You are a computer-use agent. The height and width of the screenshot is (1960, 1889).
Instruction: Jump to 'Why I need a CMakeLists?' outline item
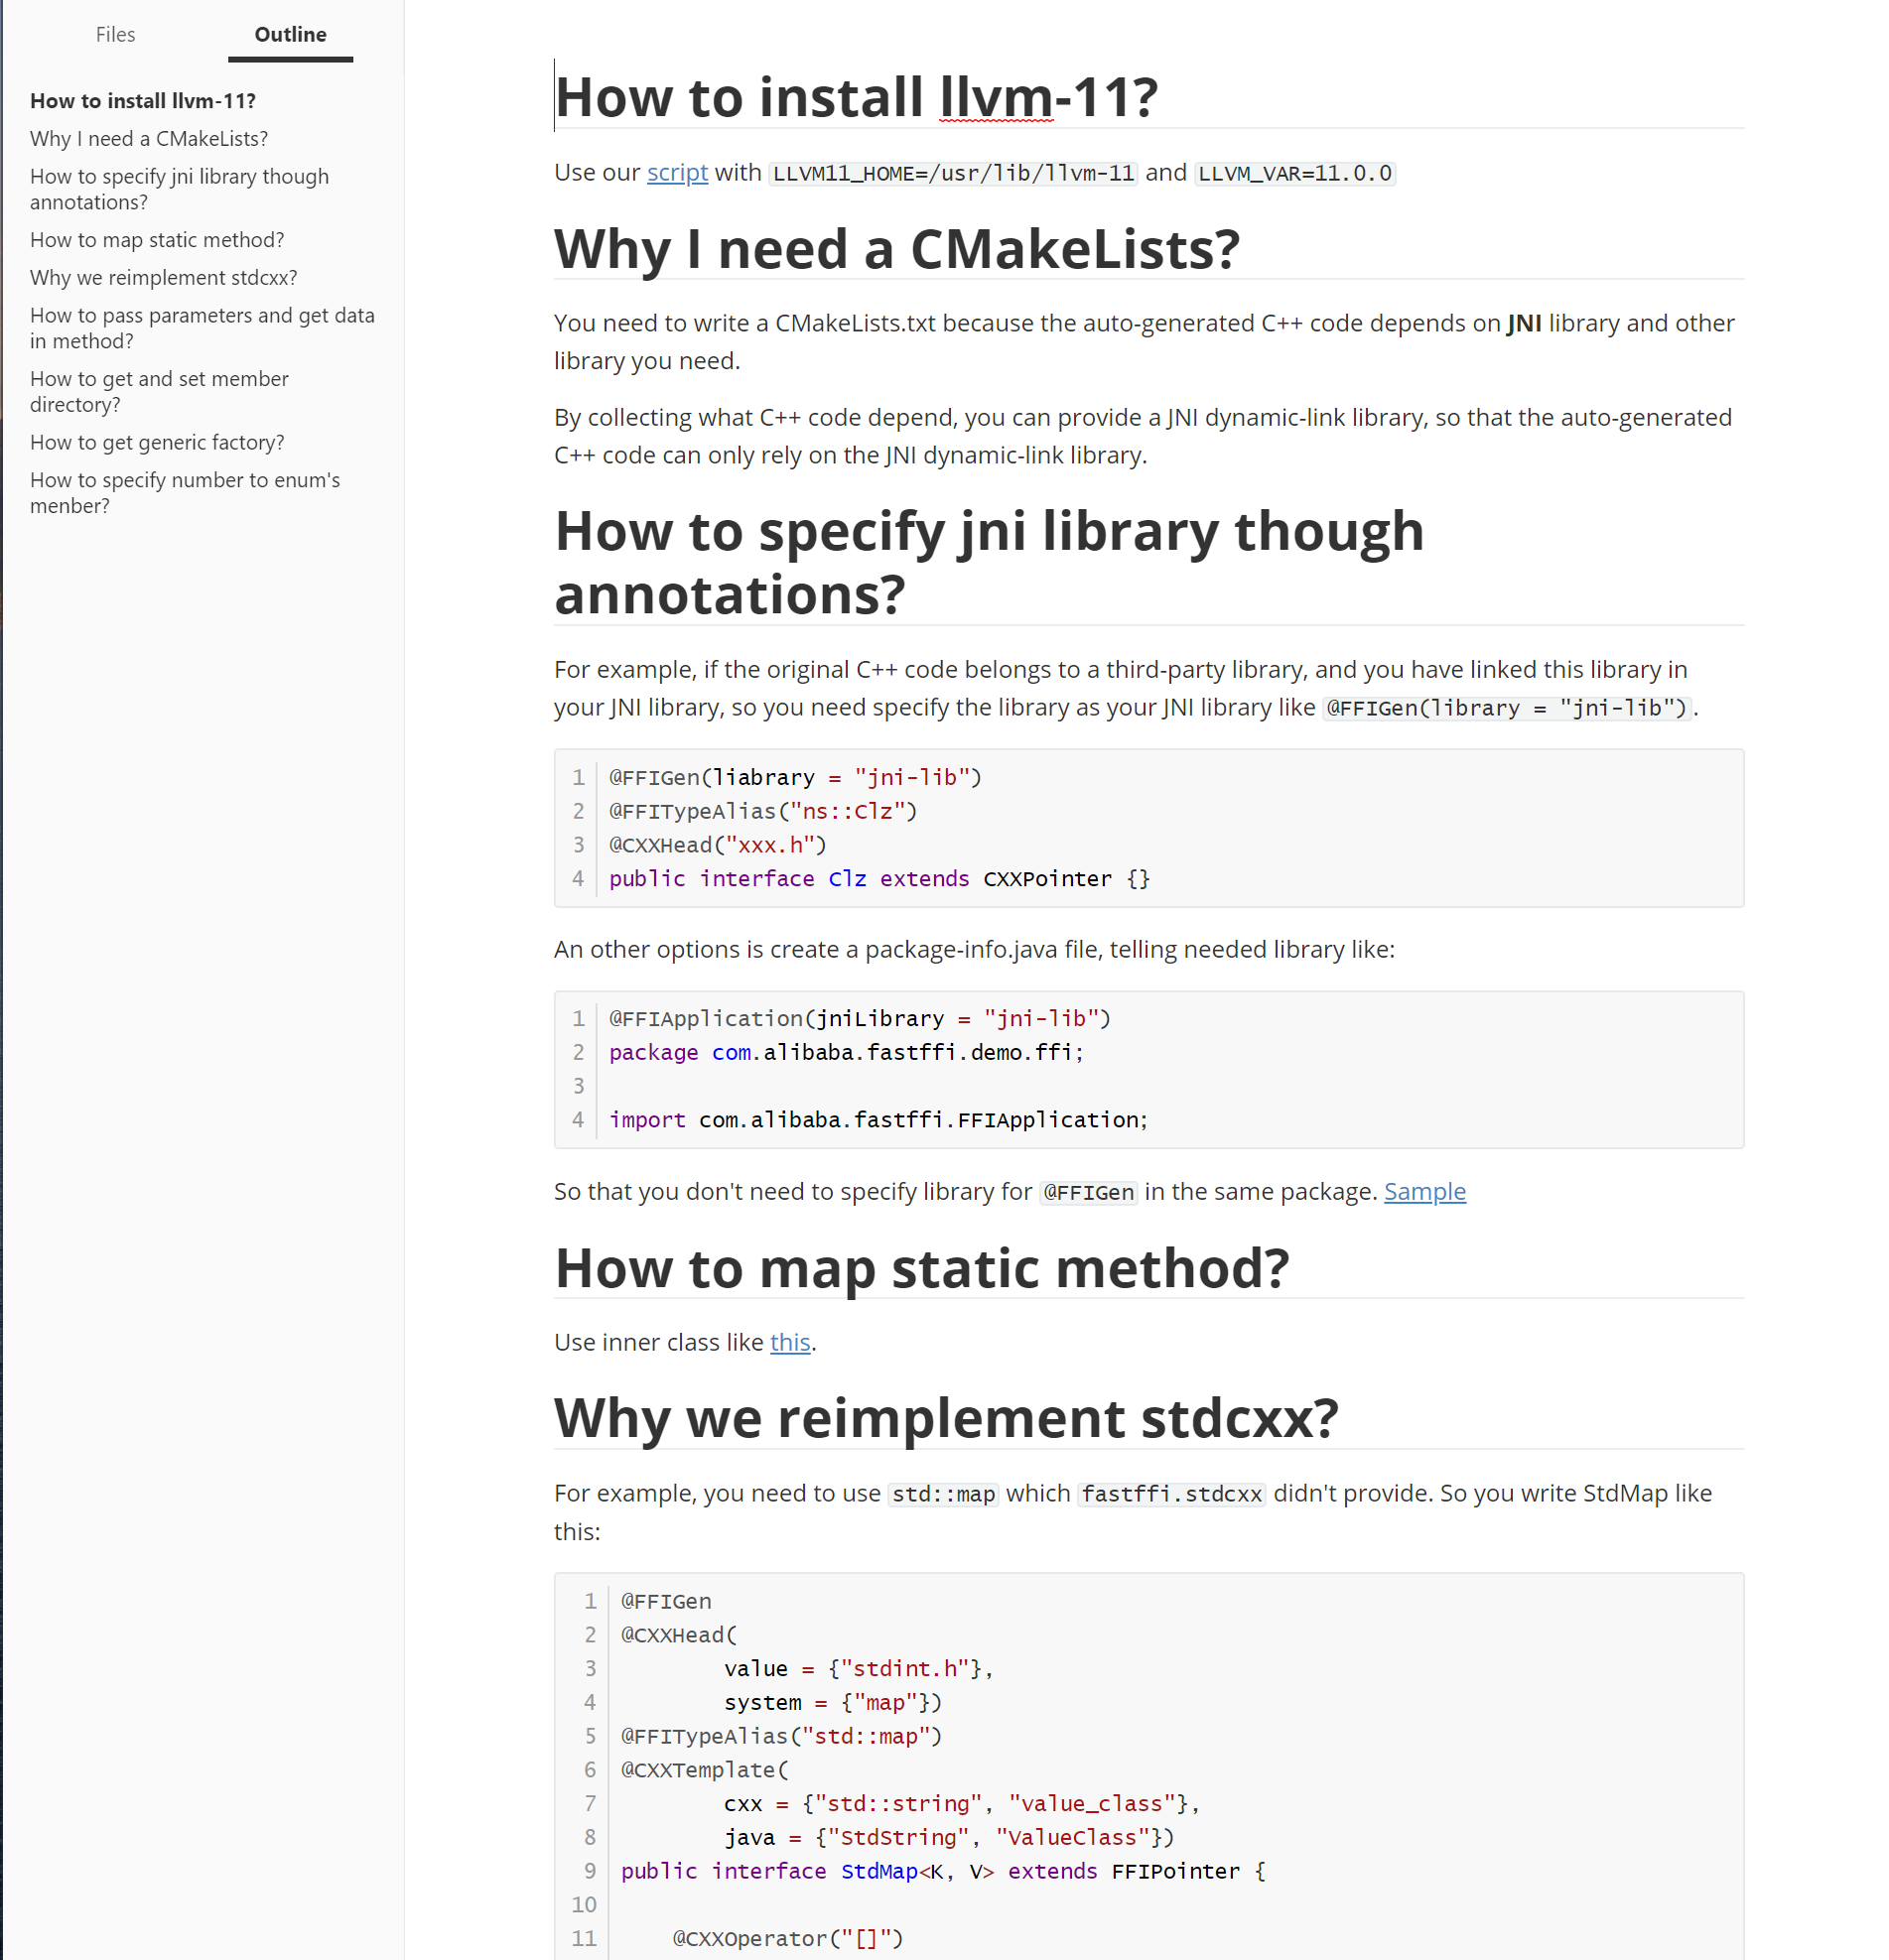(x=149, y=139)
